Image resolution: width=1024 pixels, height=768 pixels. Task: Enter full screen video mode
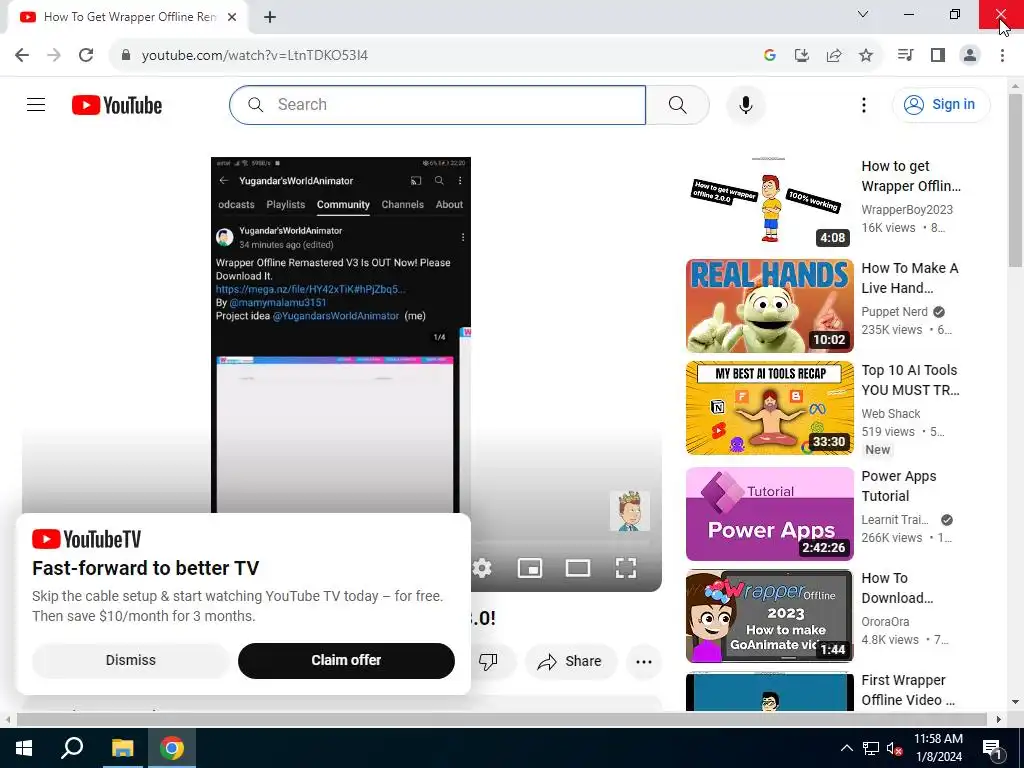coord(626,568)
